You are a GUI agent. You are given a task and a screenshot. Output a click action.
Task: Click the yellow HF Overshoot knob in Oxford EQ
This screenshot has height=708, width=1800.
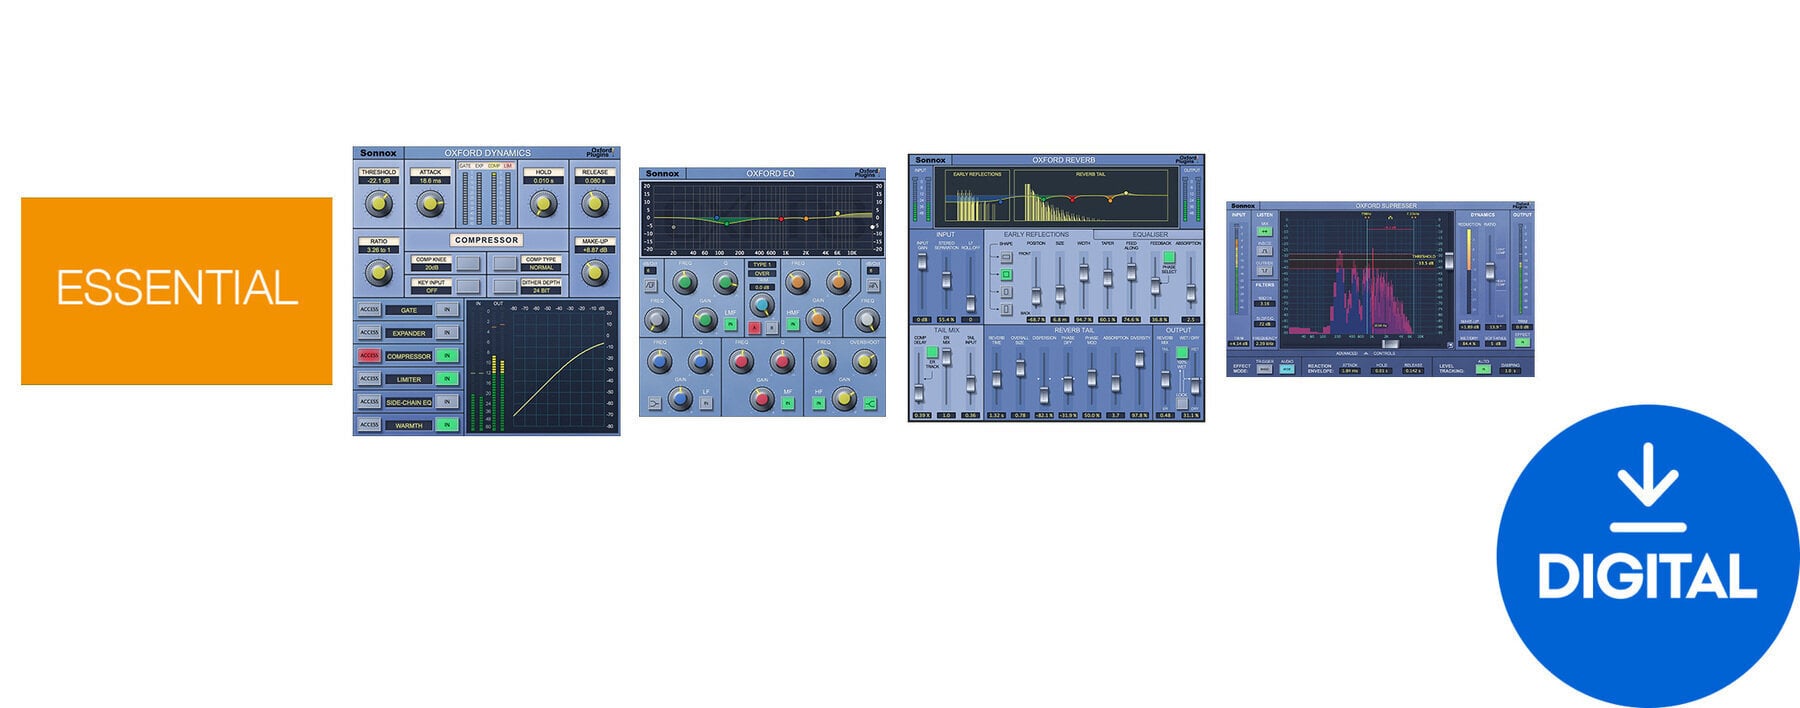click(864, 360)
